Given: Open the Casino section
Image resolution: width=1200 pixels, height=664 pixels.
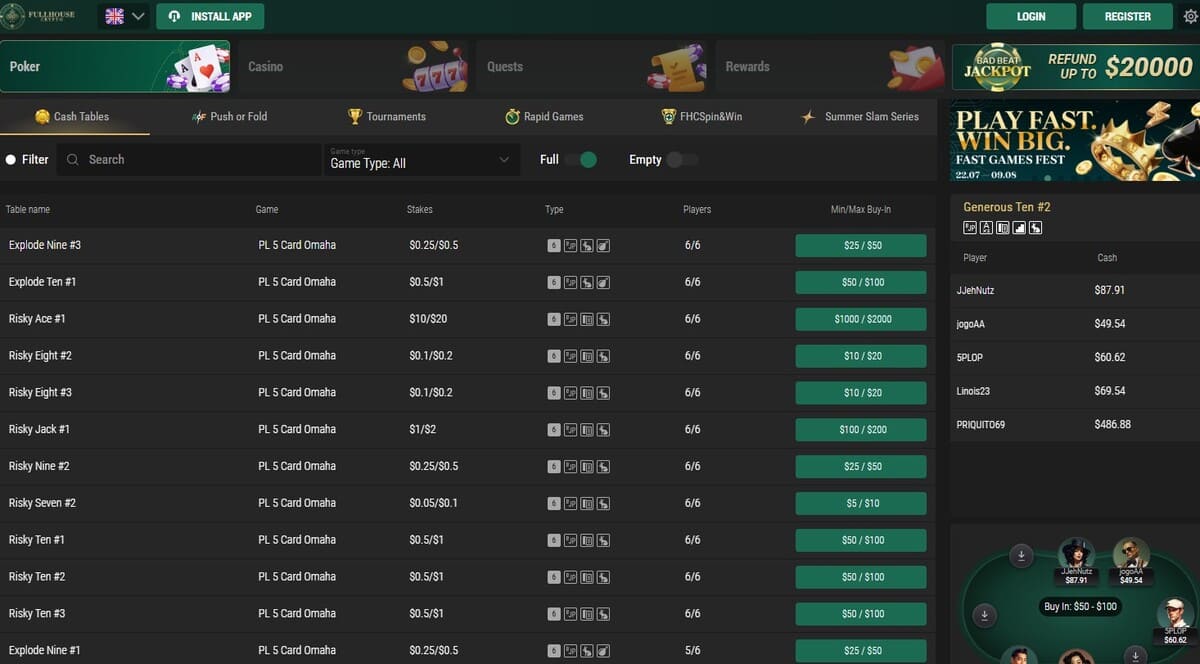Looking at the screenshot, I should [354, 66].
